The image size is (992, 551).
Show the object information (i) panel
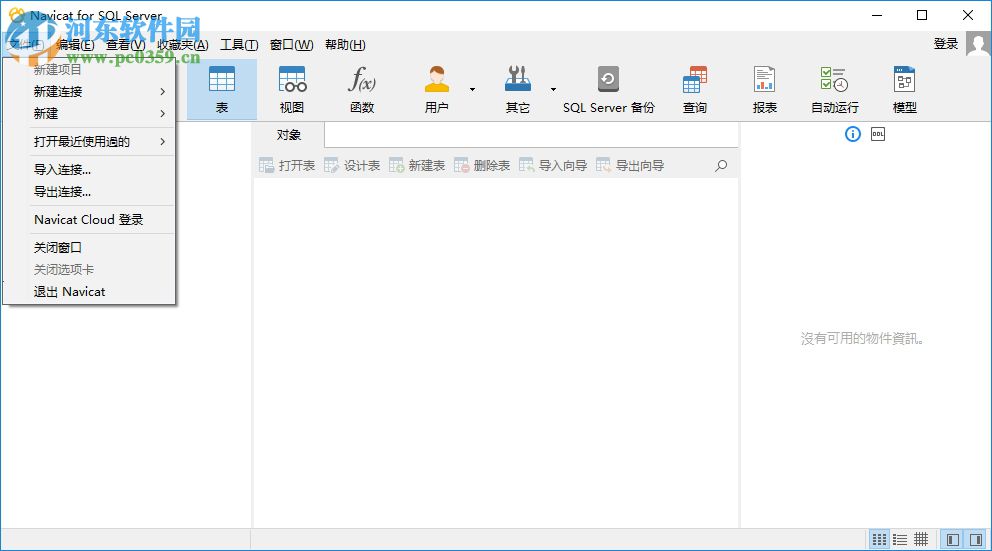point(853,134)
